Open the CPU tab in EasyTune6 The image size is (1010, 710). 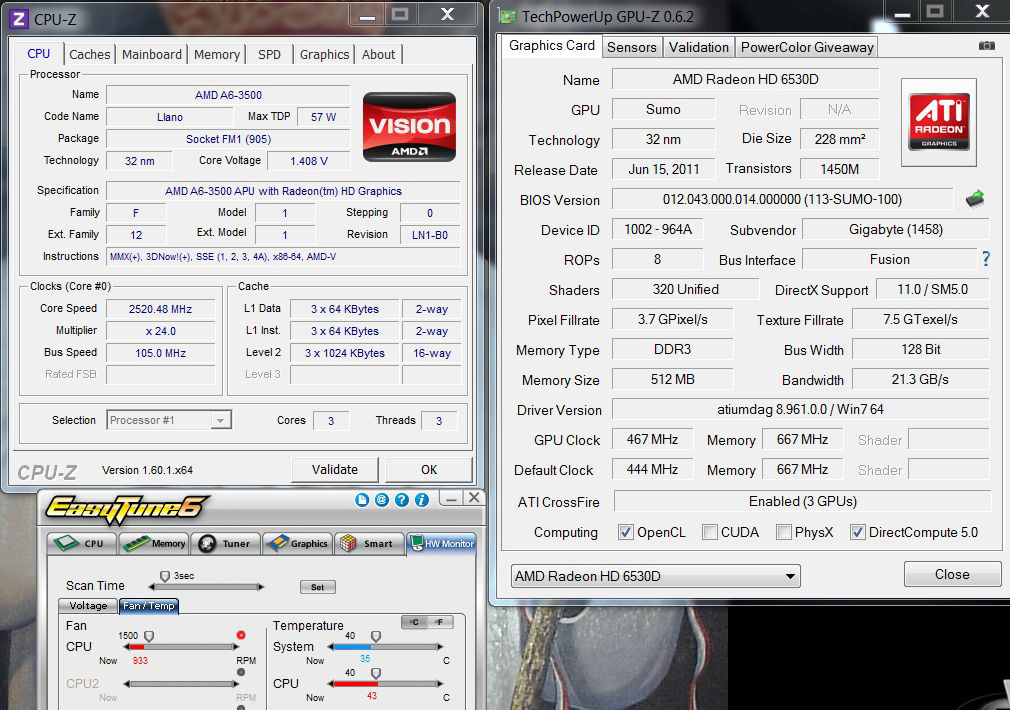pos(82,544)
